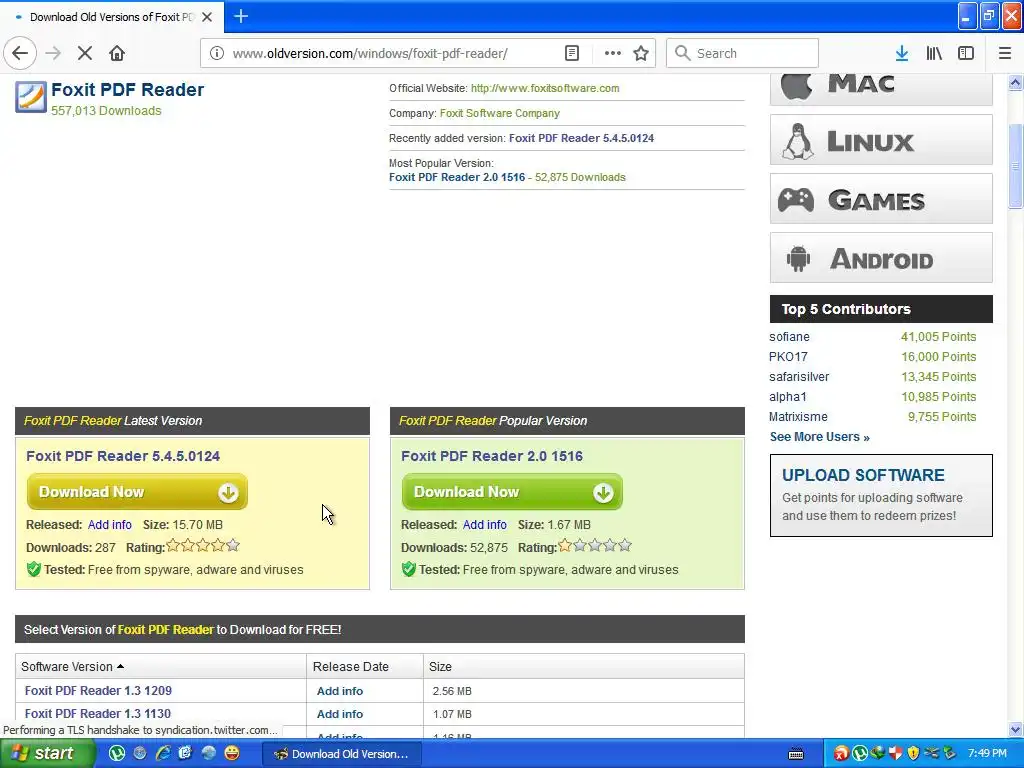Click Add info for latest version release
Viewport: 1024px width, 768px height.
[x=110, y=524]
